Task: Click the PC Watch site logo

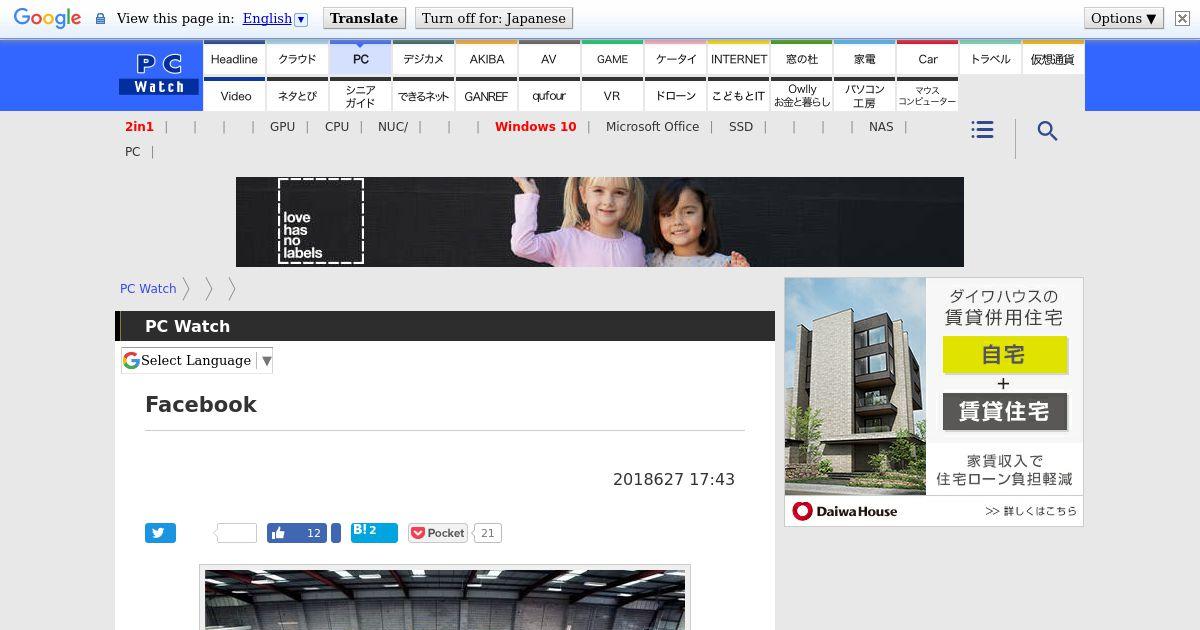Action: click(159, 75)
